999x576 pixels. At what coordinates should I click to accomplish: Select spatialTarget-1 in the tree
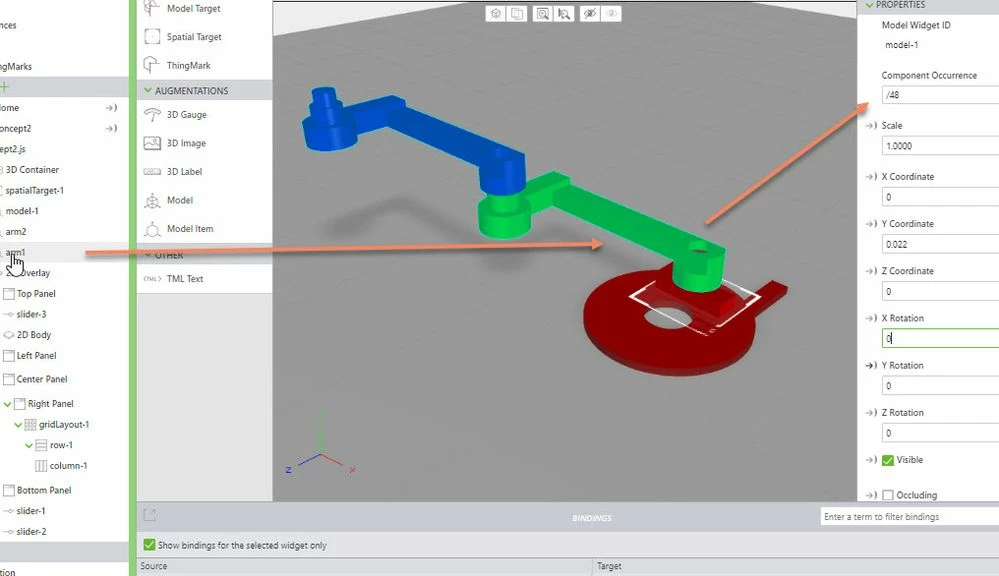click(x=34, y=190)
